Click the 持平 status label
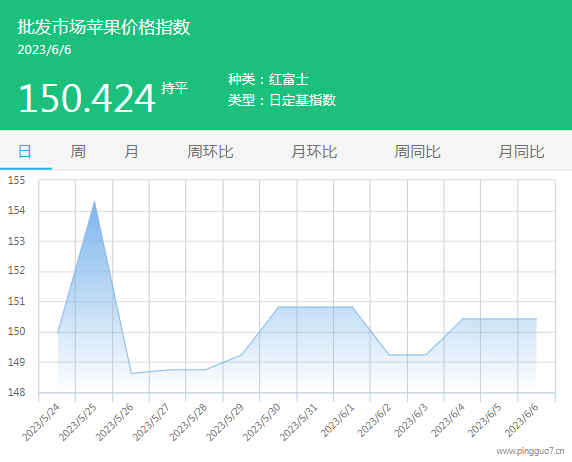Viewport: 572px width, 462px height. (174, 88)
